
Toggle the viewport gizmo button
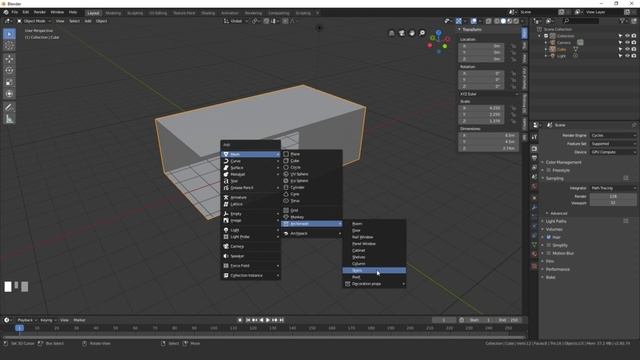459,21
